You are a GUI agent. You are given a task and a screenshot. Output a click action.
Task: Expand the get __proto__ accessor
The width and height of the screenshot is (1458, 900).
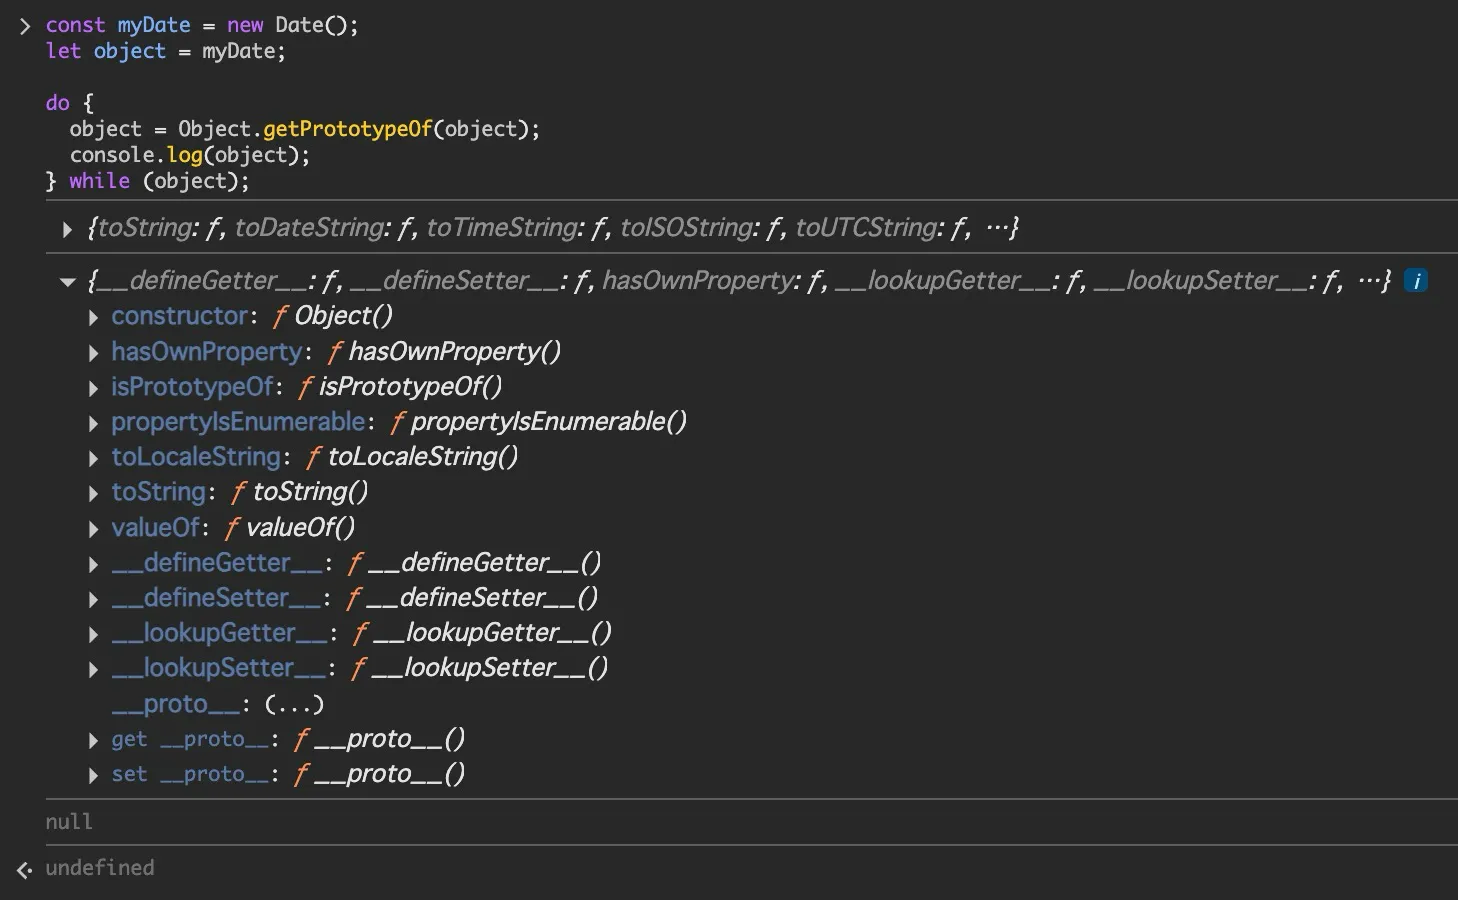[x=93, y=740]
